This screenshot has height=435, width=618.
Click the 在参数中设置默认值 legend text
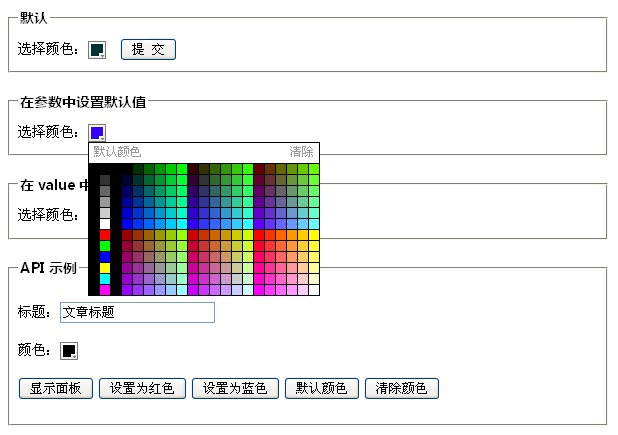point(83,102)
